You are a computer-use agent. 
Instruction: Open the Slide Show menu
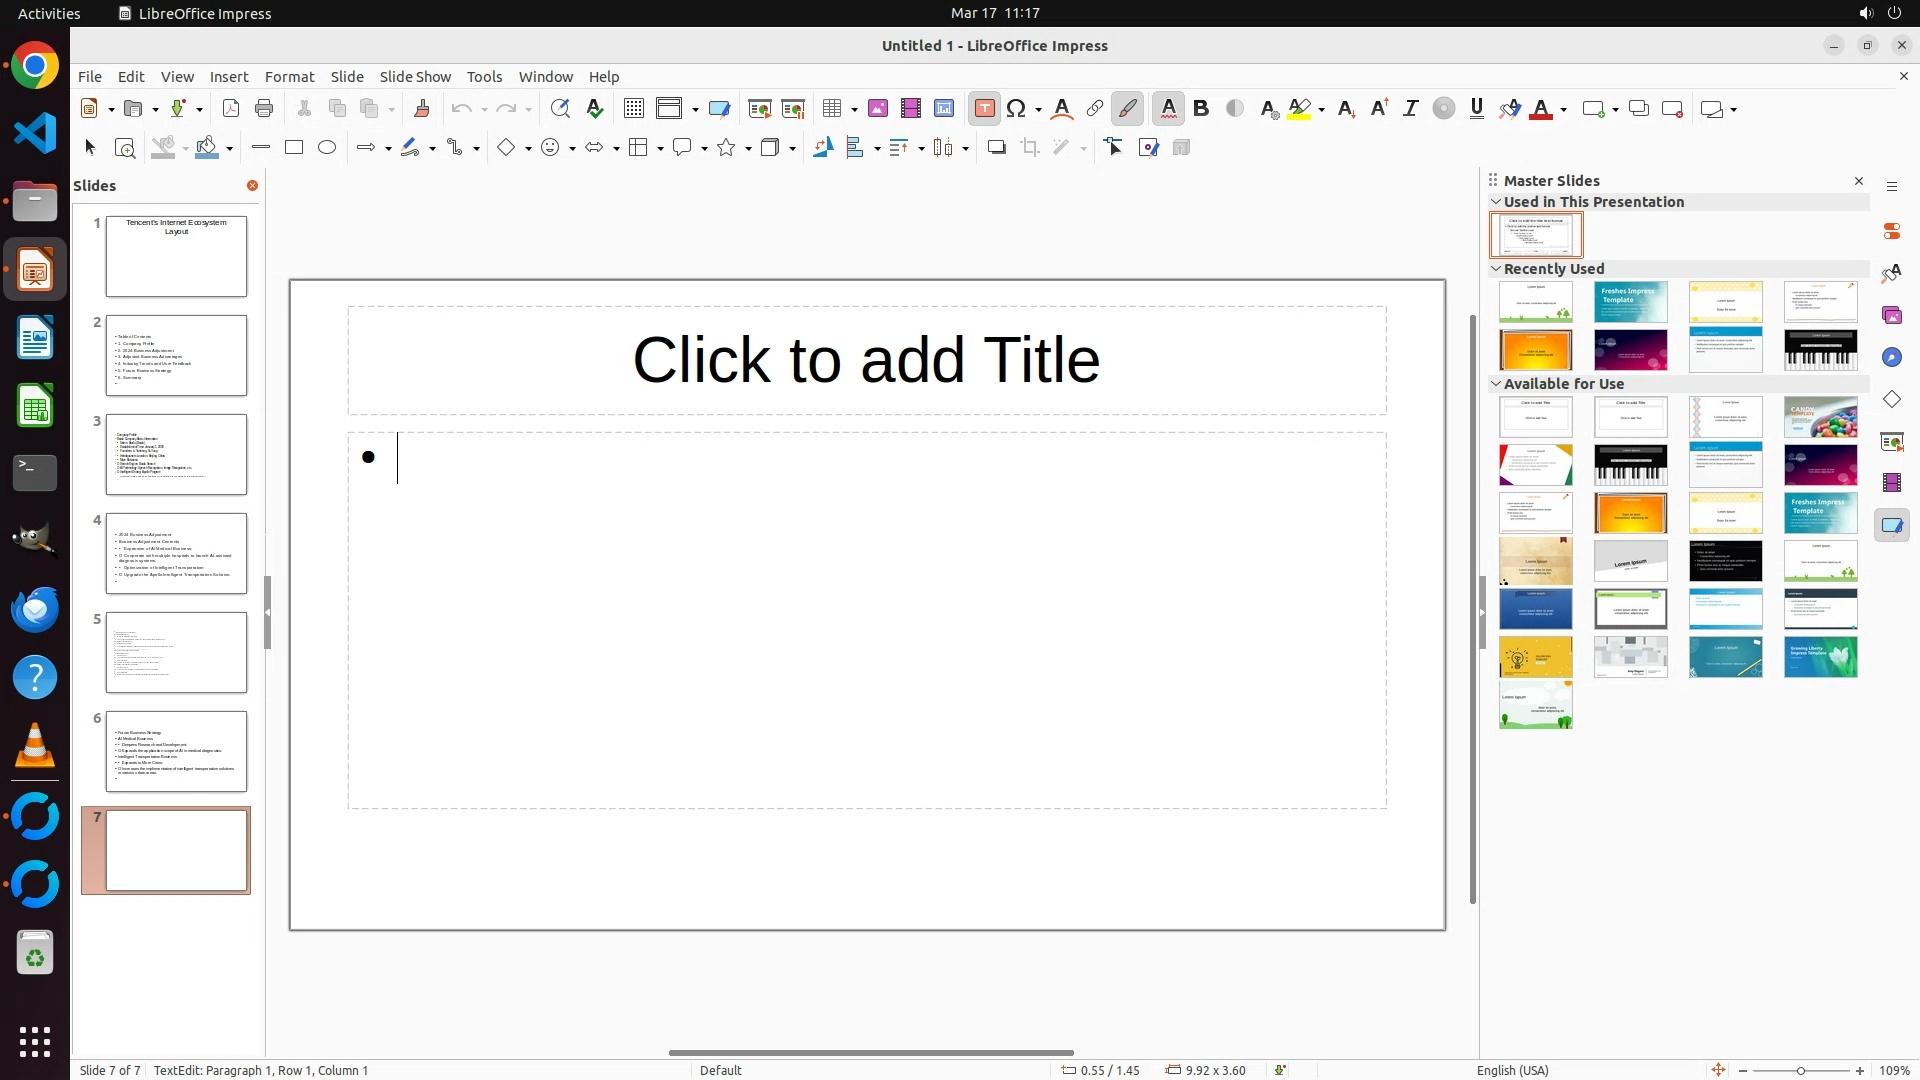tap(415, 77)
